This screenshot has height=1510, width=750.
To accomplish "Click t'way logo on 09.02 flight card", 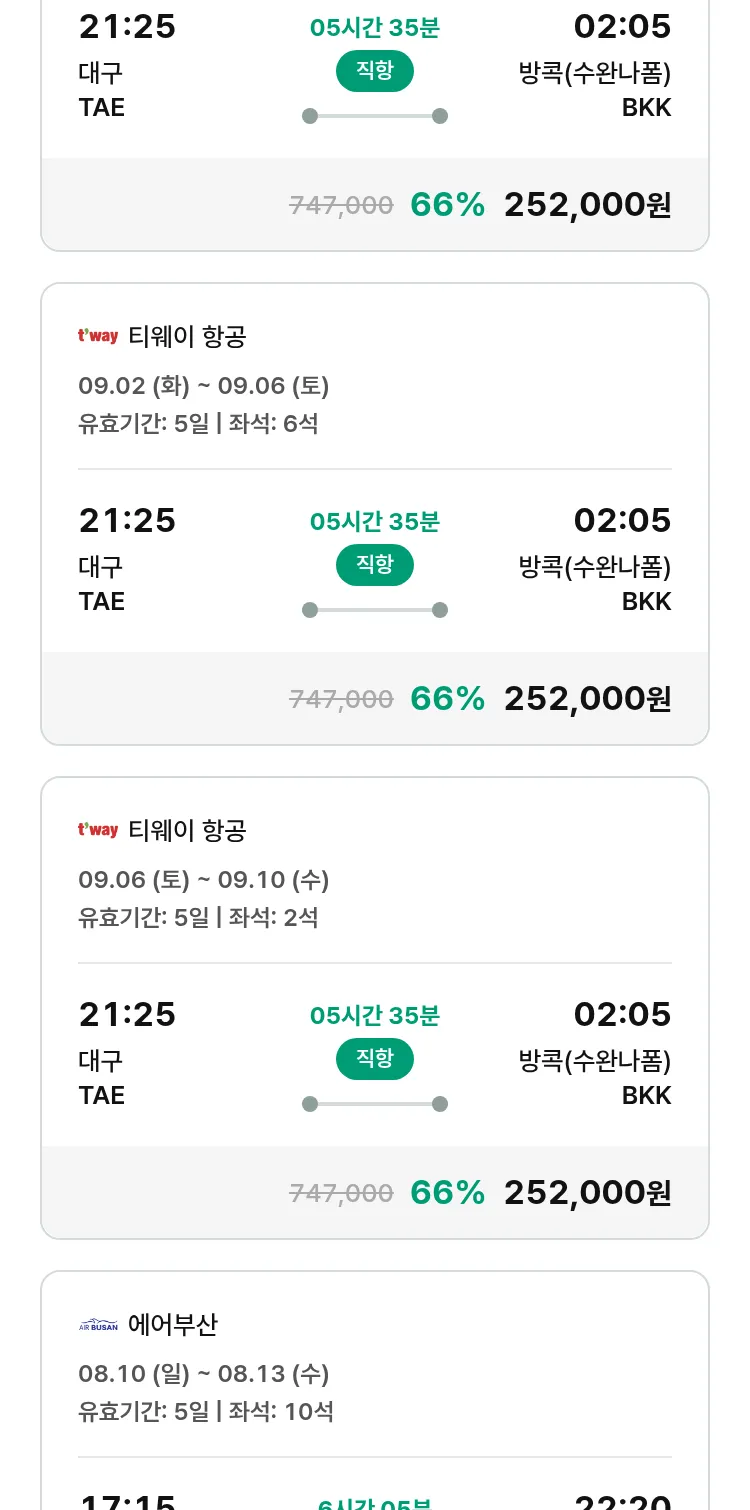I will (x=98, y=336).
